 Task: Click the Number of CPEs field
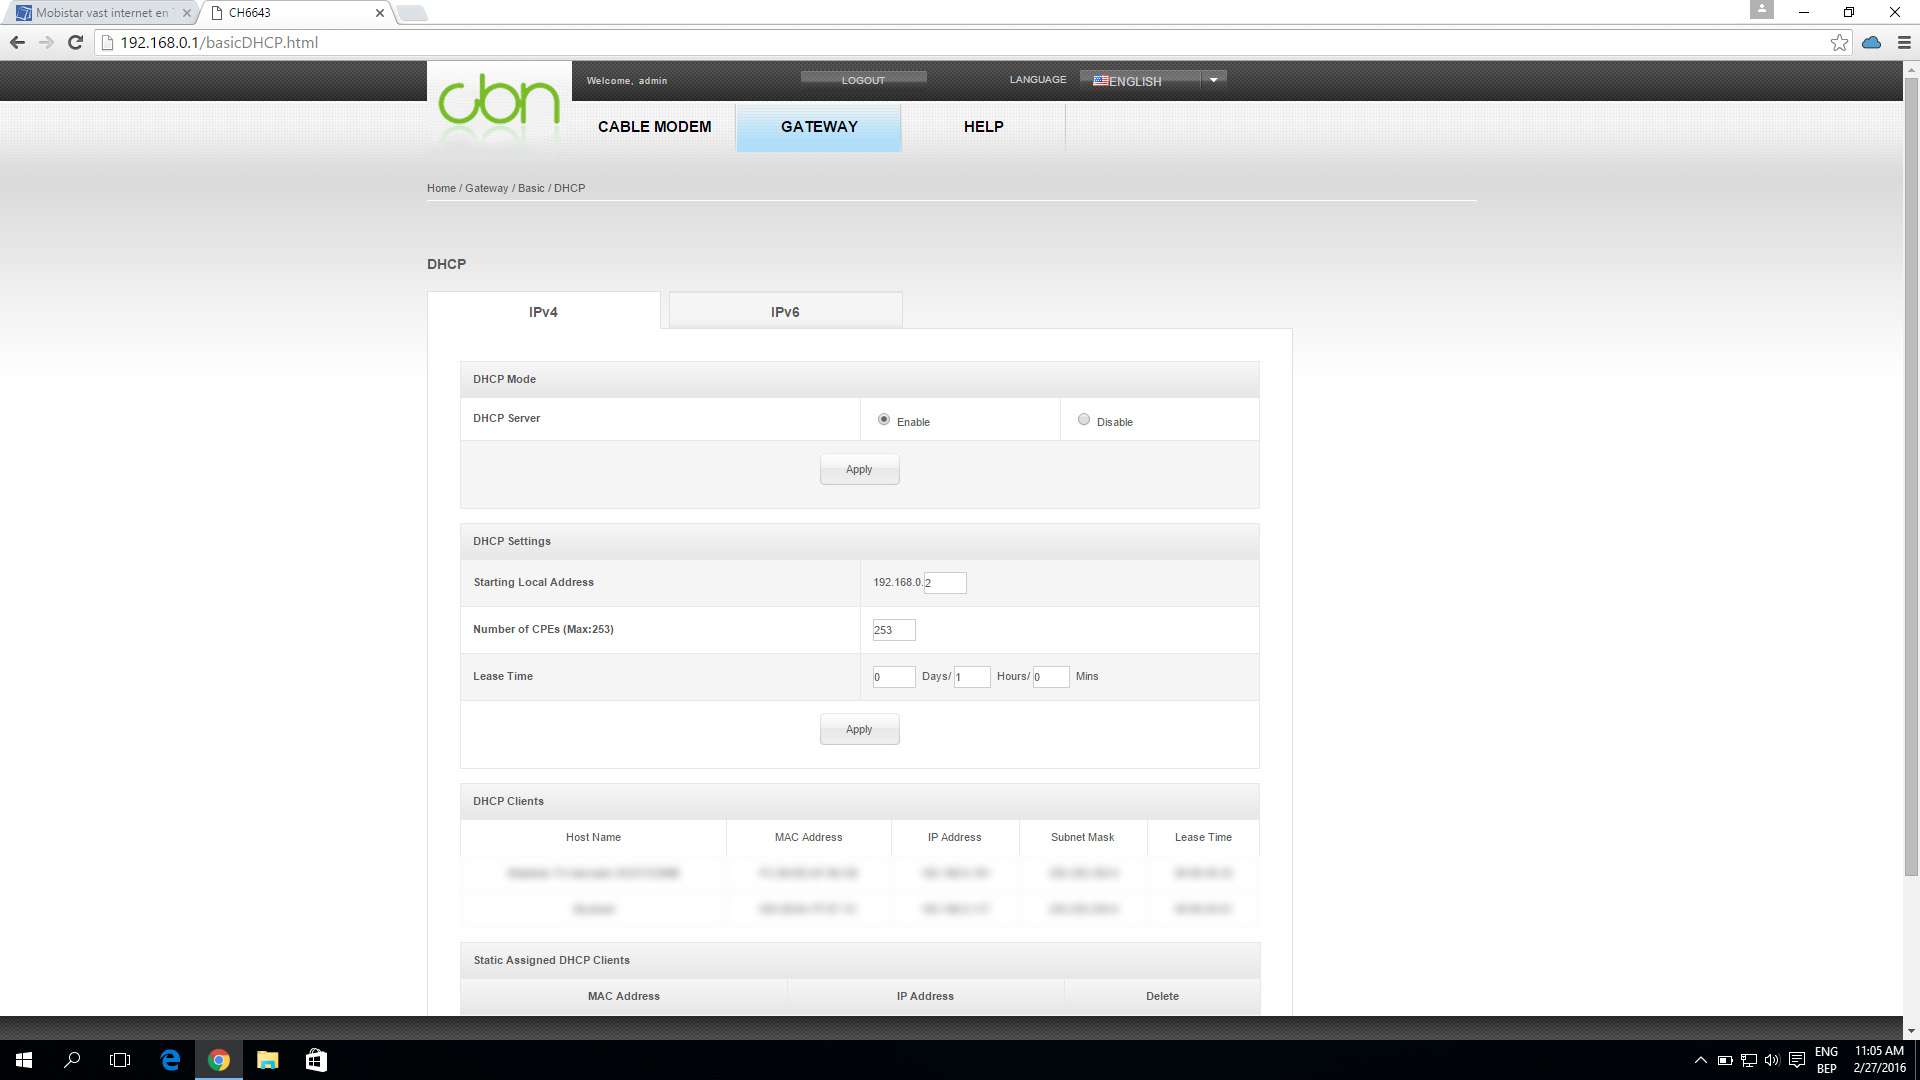[893, 630]
